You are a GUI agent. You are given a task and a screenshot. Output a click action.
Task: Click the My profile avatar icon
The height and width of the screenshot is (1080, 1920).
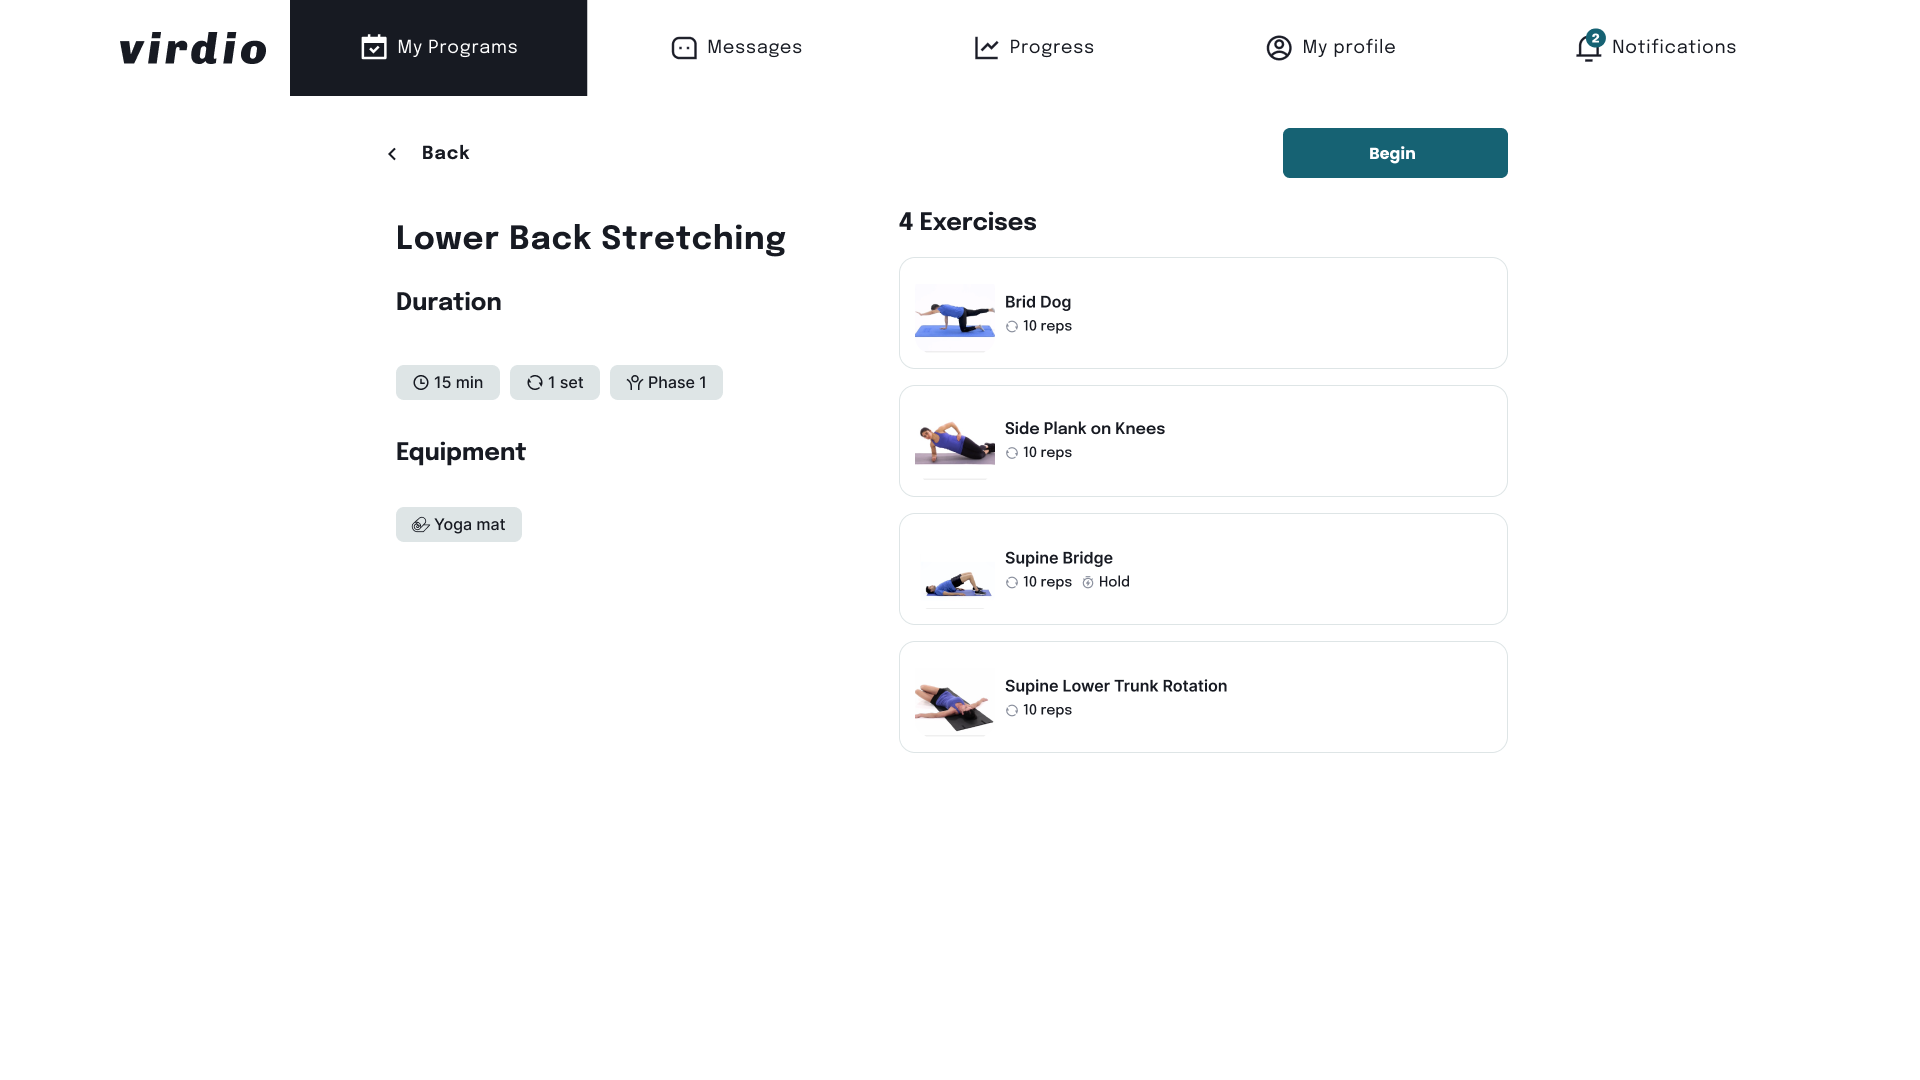[x=1279, y=48]
